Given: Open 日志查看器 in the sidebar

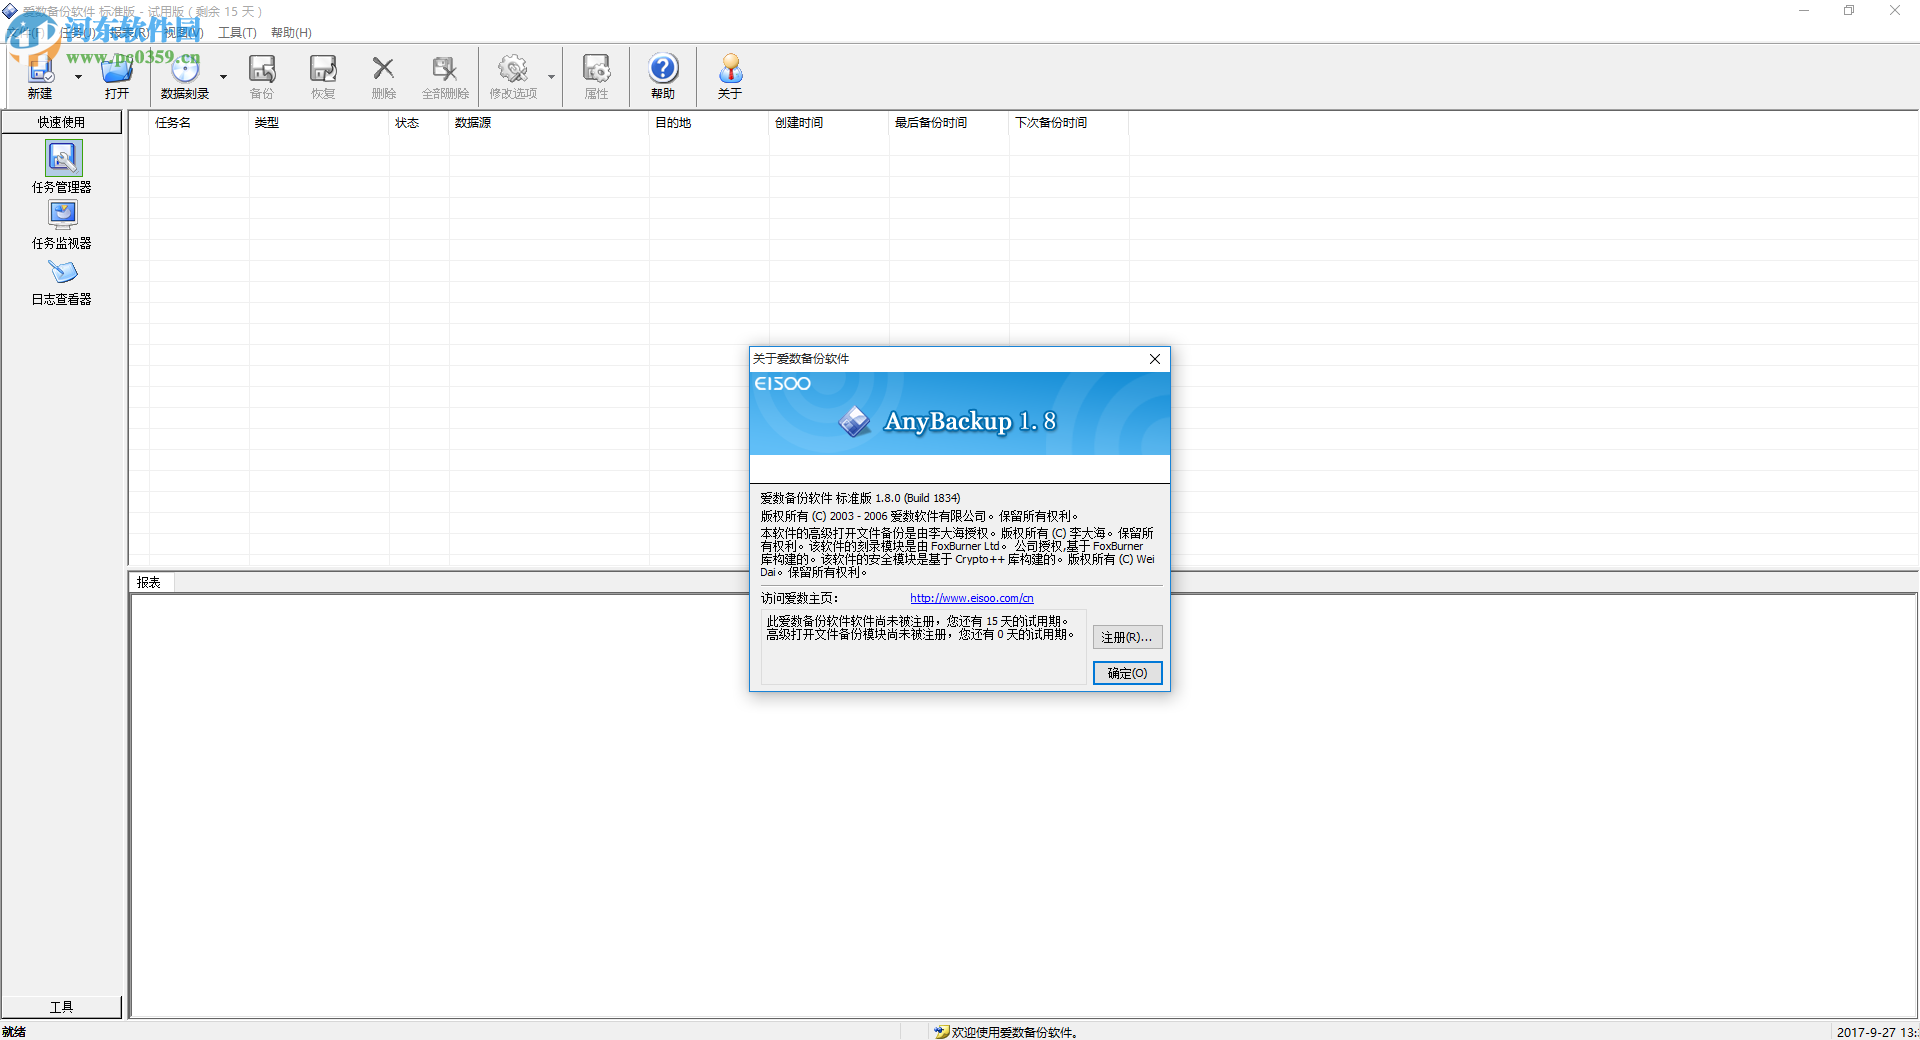Looking at the screenshot, I should (62, 283).
